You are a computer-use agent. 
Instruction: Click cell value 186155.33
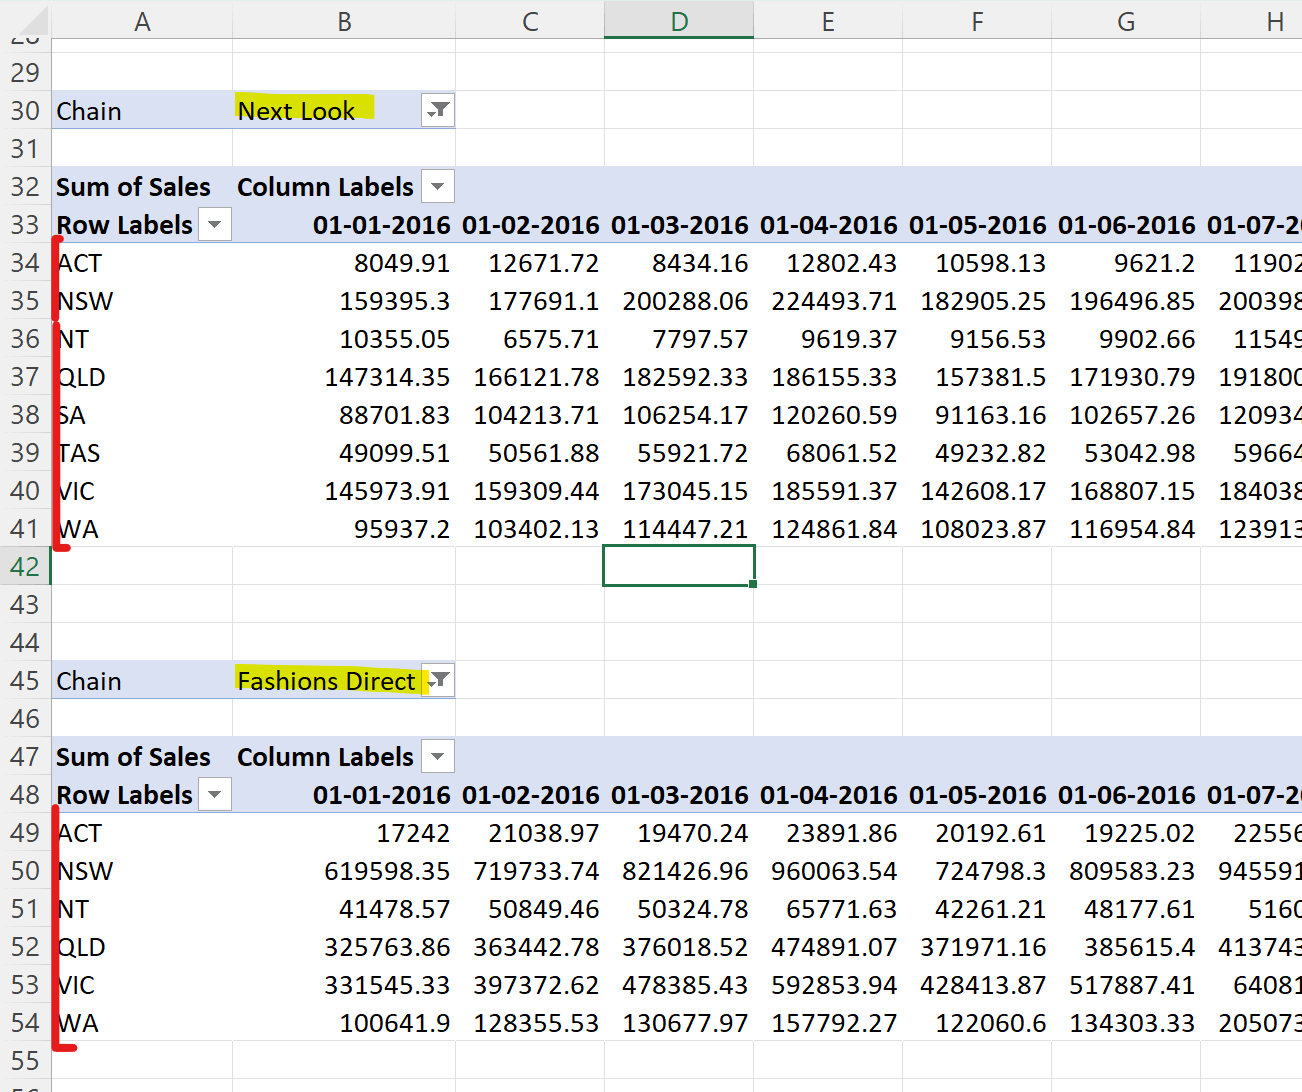click(x=828, y=376)
